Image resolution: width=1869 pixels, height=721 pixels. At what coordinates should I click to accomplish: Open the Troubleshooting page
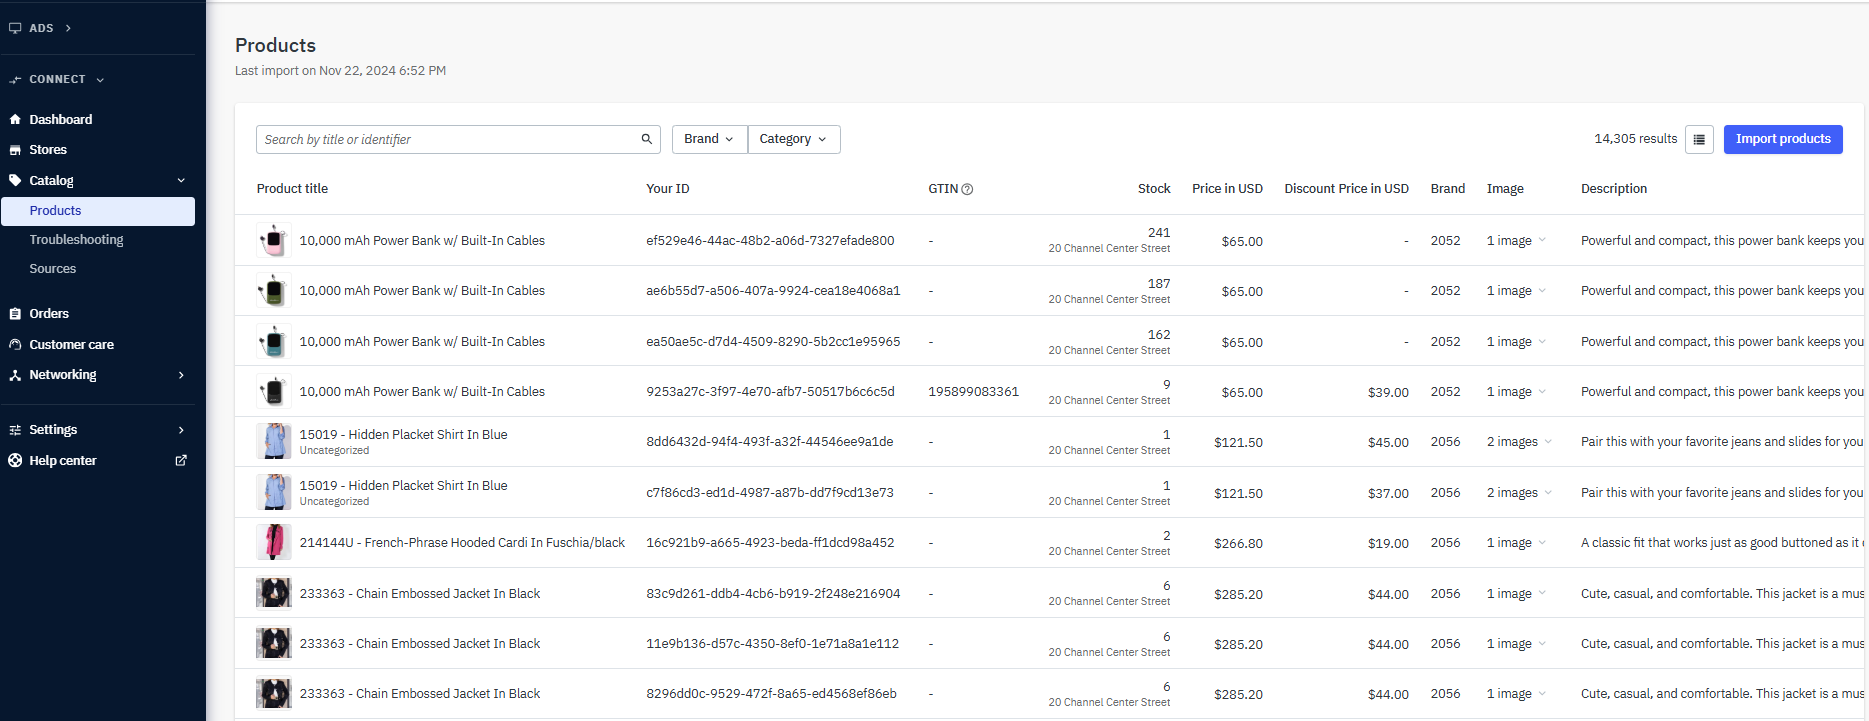[x=76, y=240]
